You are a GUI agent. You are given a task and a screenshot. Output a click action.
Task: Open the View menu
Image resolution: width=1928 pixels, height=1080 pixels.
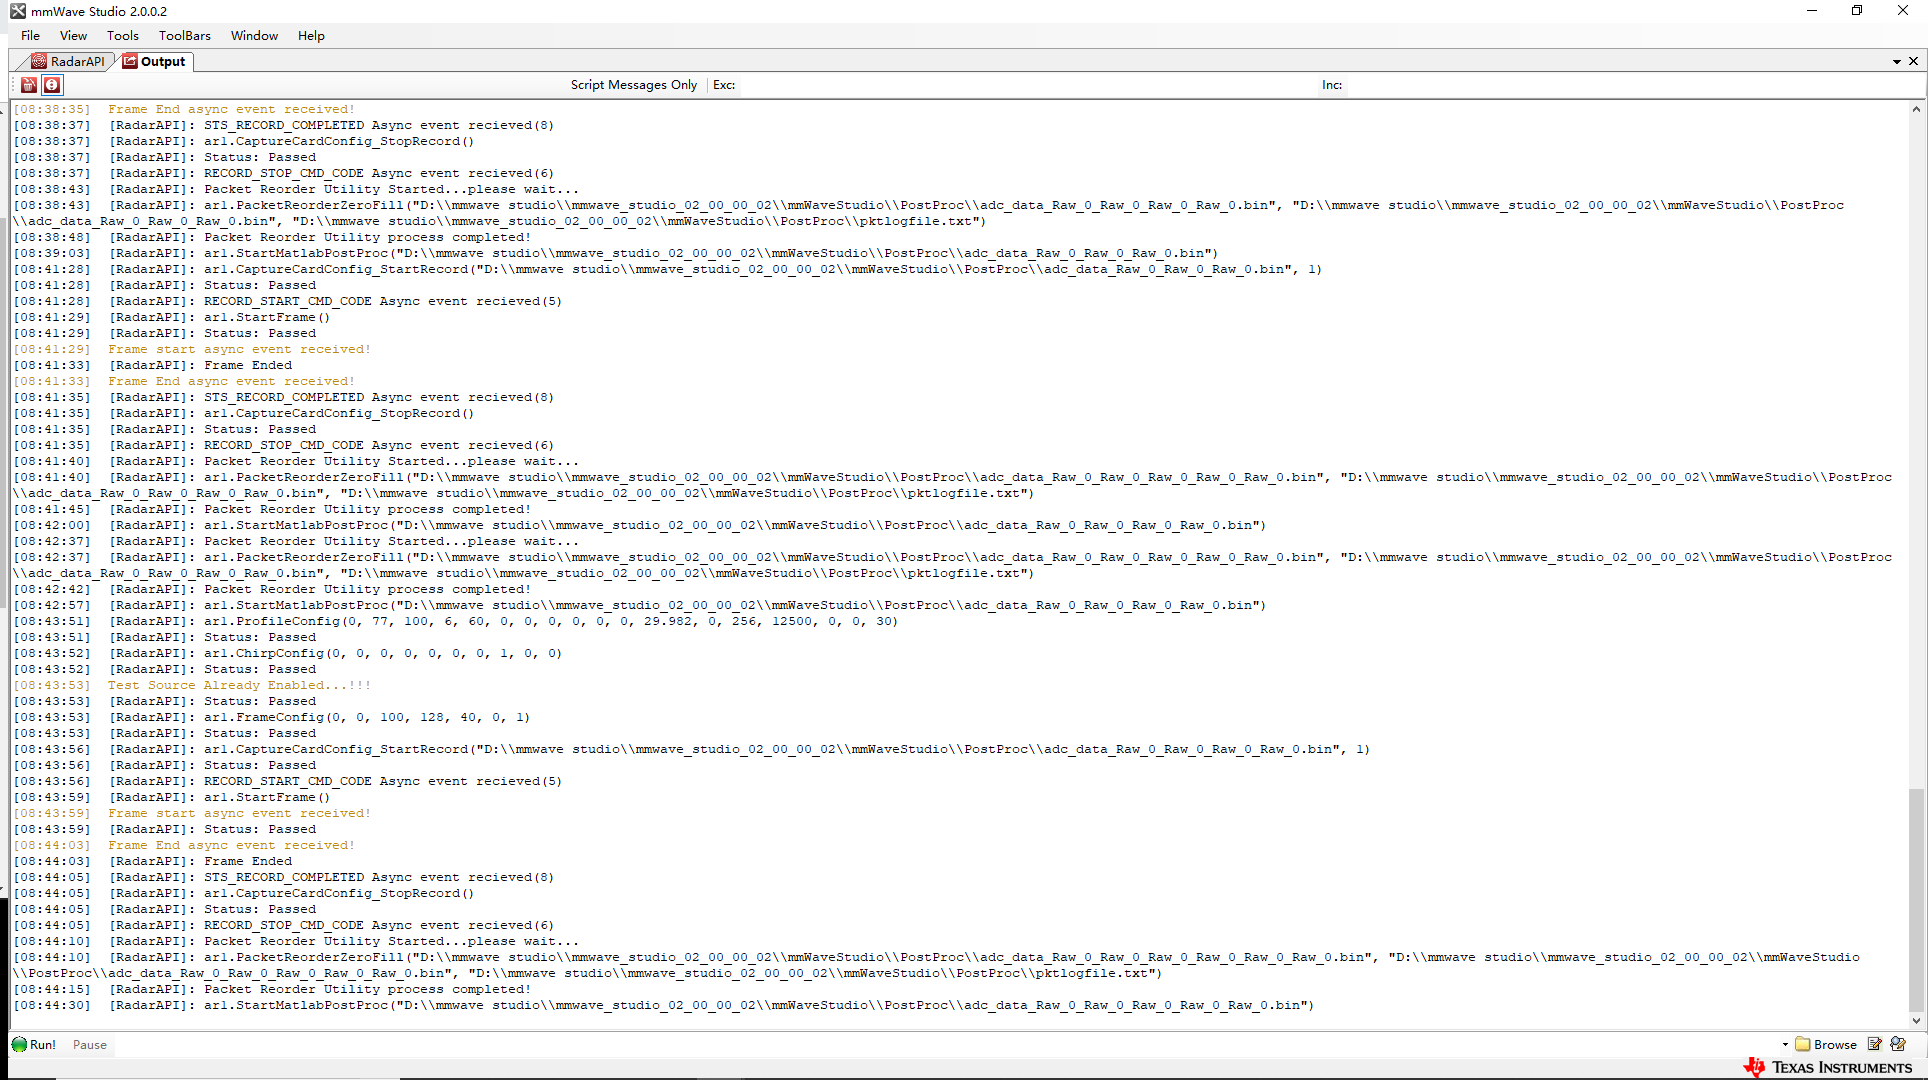[x=73, y=35]
